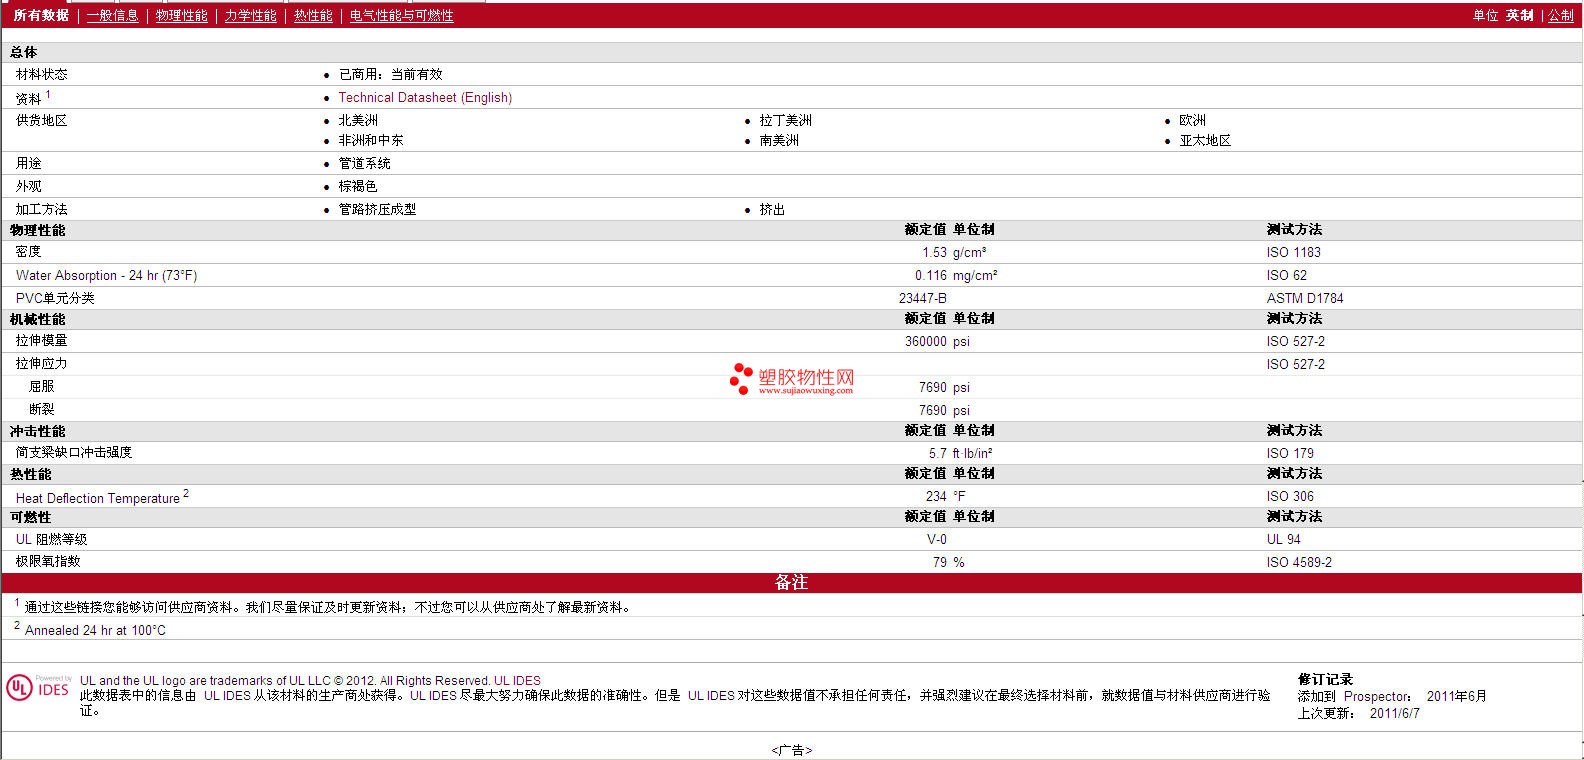Viewport: 1584px width, 760px height.
Task: Click the 备注 notes header bar
Action: click(x=791, y=582)
